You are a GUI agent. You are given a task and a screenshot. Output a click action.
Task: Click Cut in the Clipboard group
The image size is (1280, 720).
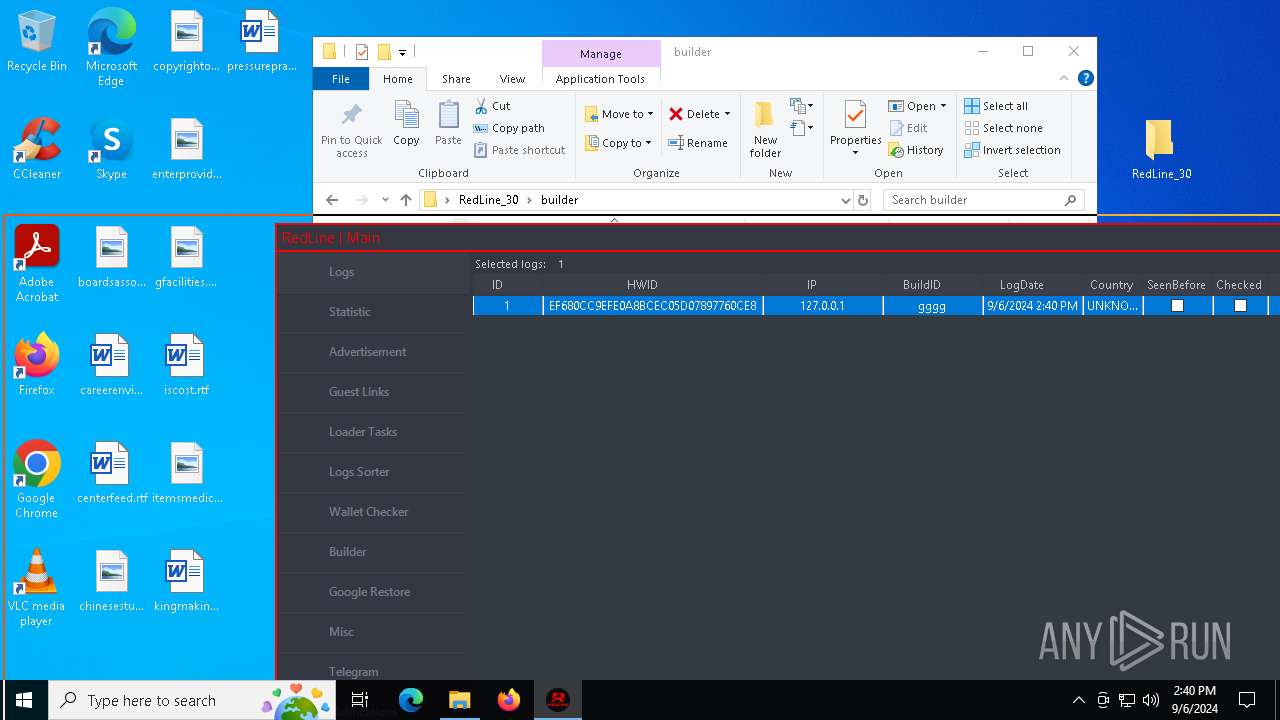click(492, 106)
